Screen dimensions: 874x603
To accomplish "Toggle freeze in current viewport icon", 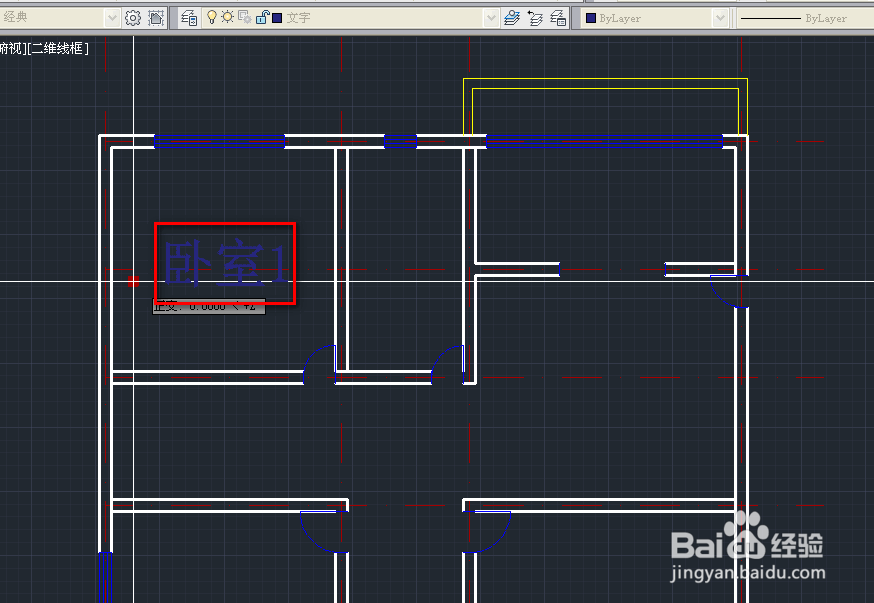I will [245, 18].
